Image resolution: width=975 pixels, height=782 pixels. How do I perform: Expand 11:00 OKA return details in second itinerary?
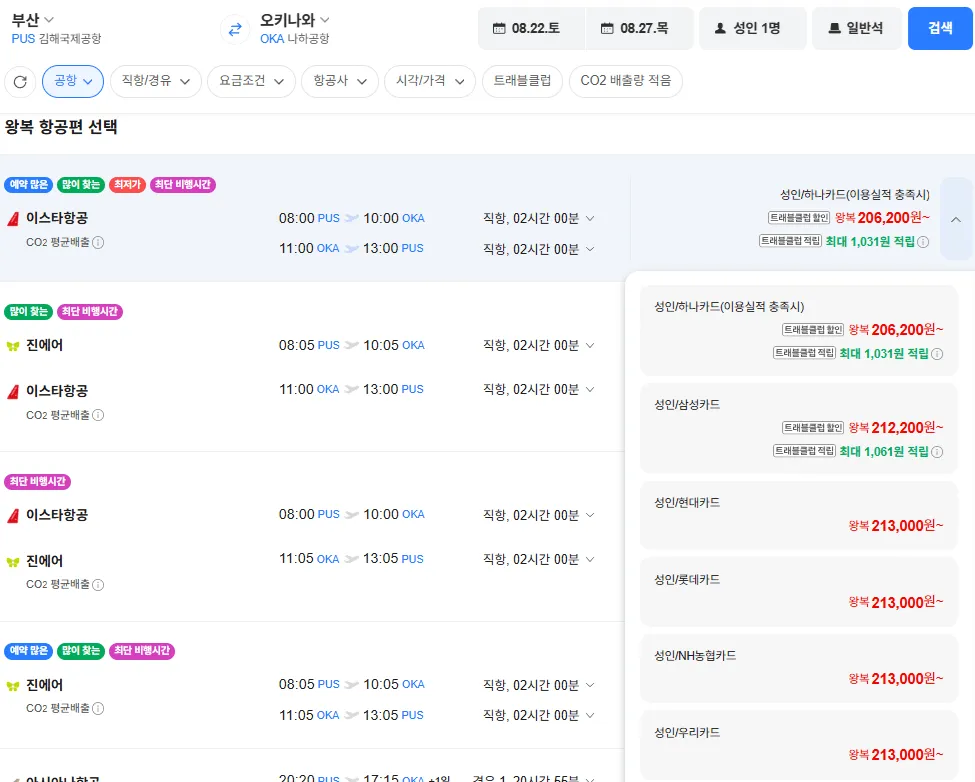coord(590,389)
